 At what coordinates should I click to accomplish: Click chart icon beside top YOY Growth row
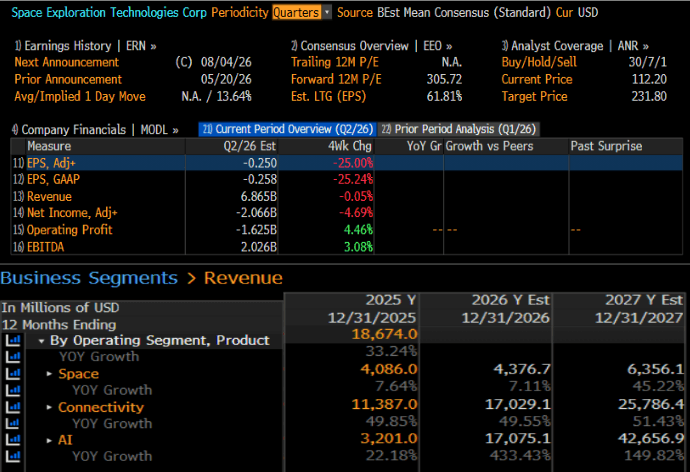(13, 357)
